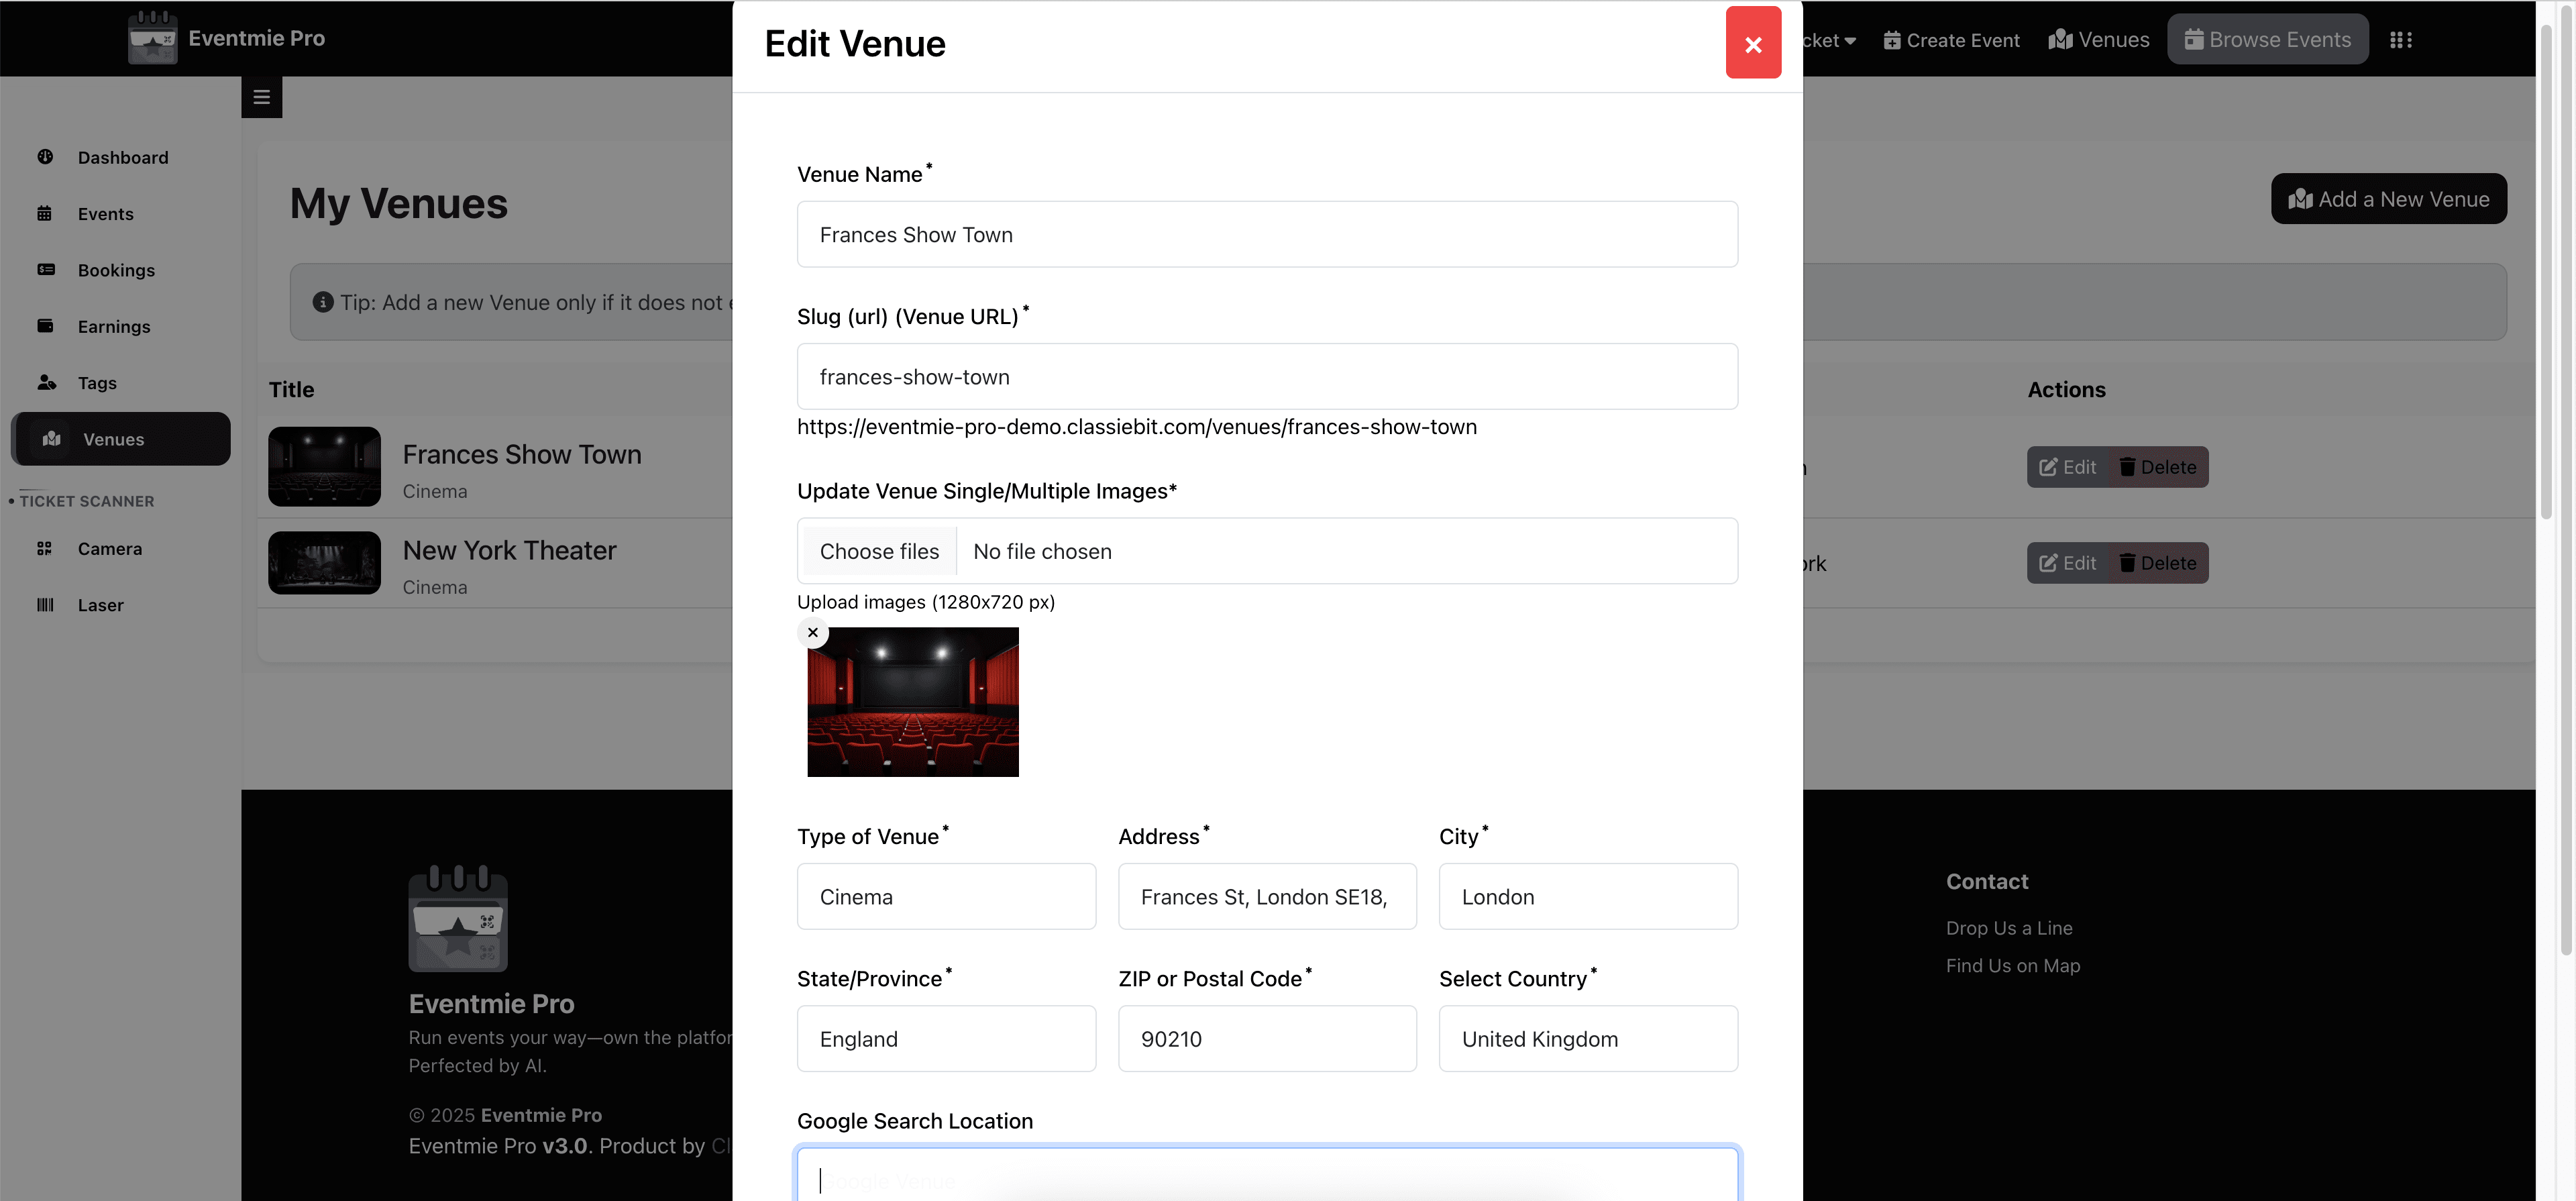Focus the ZIP or Postal Code field
The height and width of the screenshot is (1201, 2576).
coord(1266,1038)
